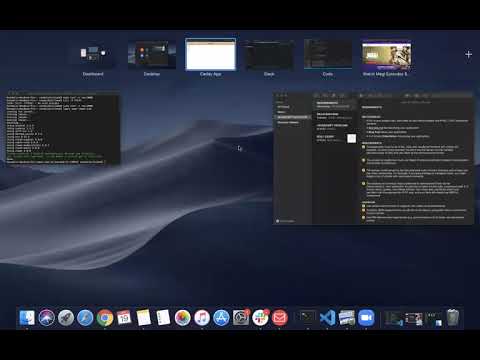Open System Preferences gear in dock
Screen dimensions: 480x360
(x=241, y=318)
